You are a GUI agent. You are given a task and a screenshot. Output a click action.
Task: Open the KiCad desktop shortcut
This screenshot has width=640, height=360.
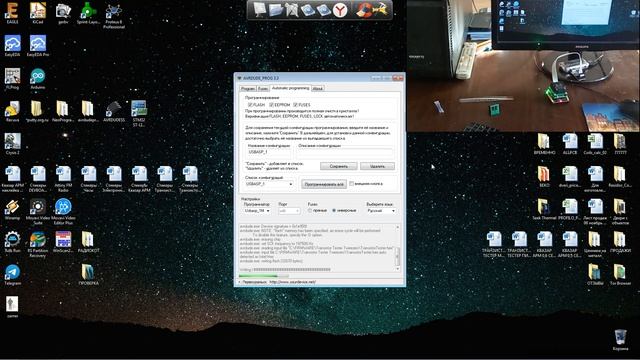click(x=38, y=13)
